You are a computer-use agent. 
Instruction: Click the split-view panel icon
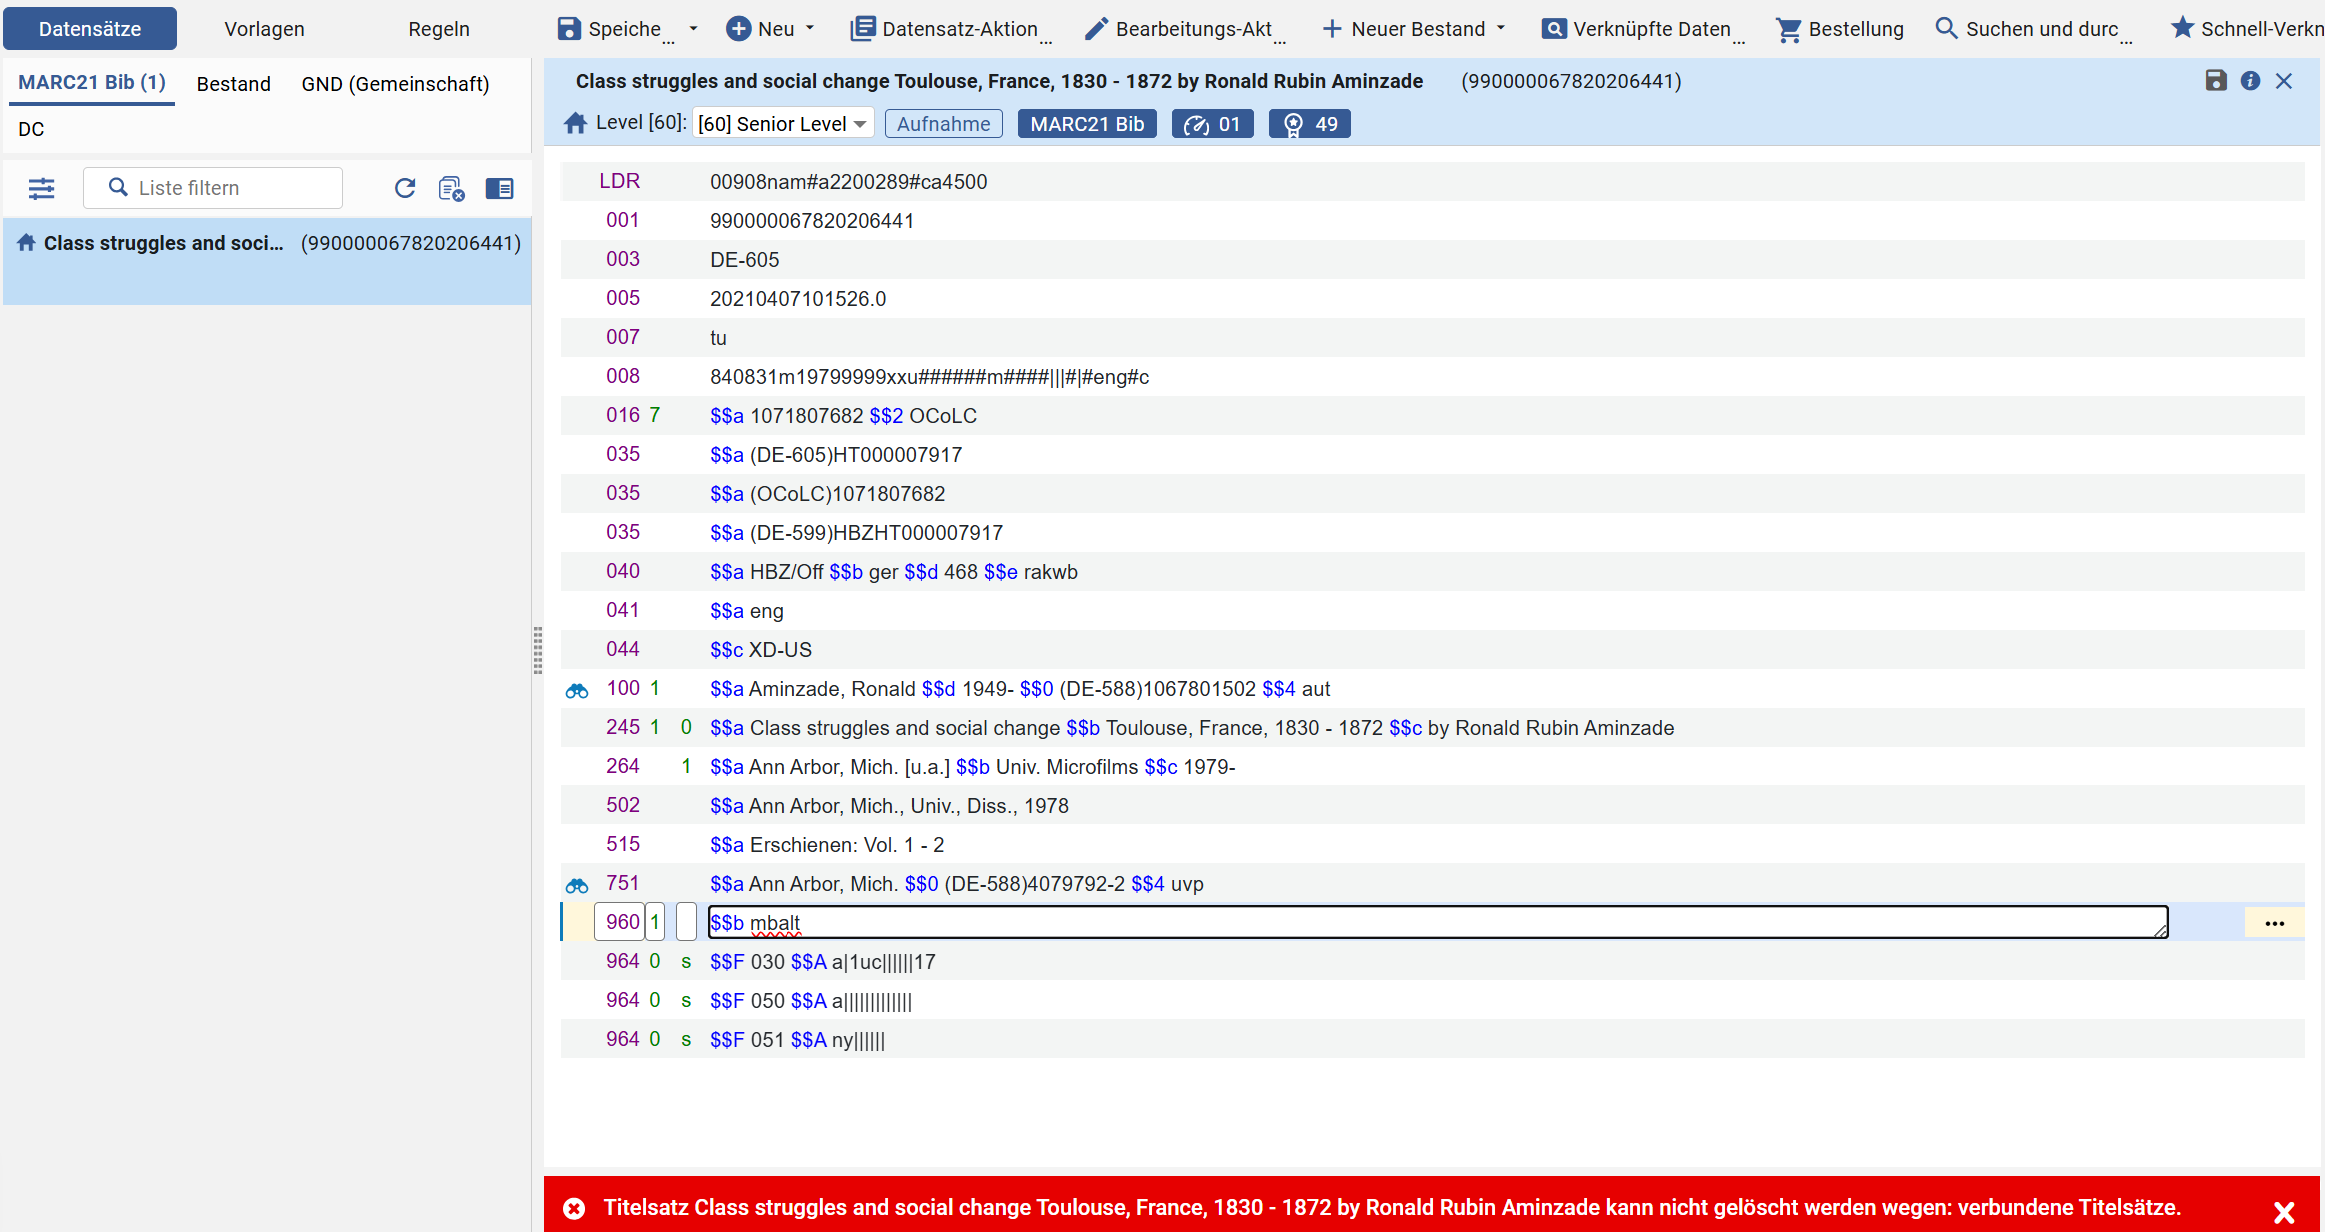(x=499, y=188)
